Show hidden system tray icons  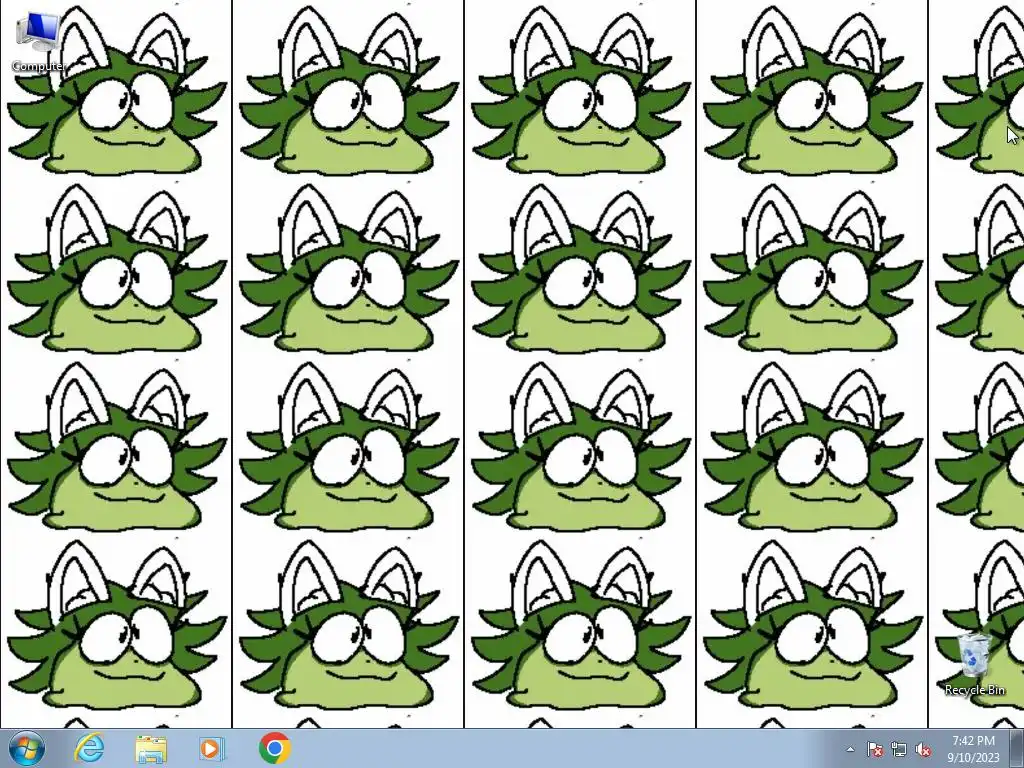click(x=850, y=749)
